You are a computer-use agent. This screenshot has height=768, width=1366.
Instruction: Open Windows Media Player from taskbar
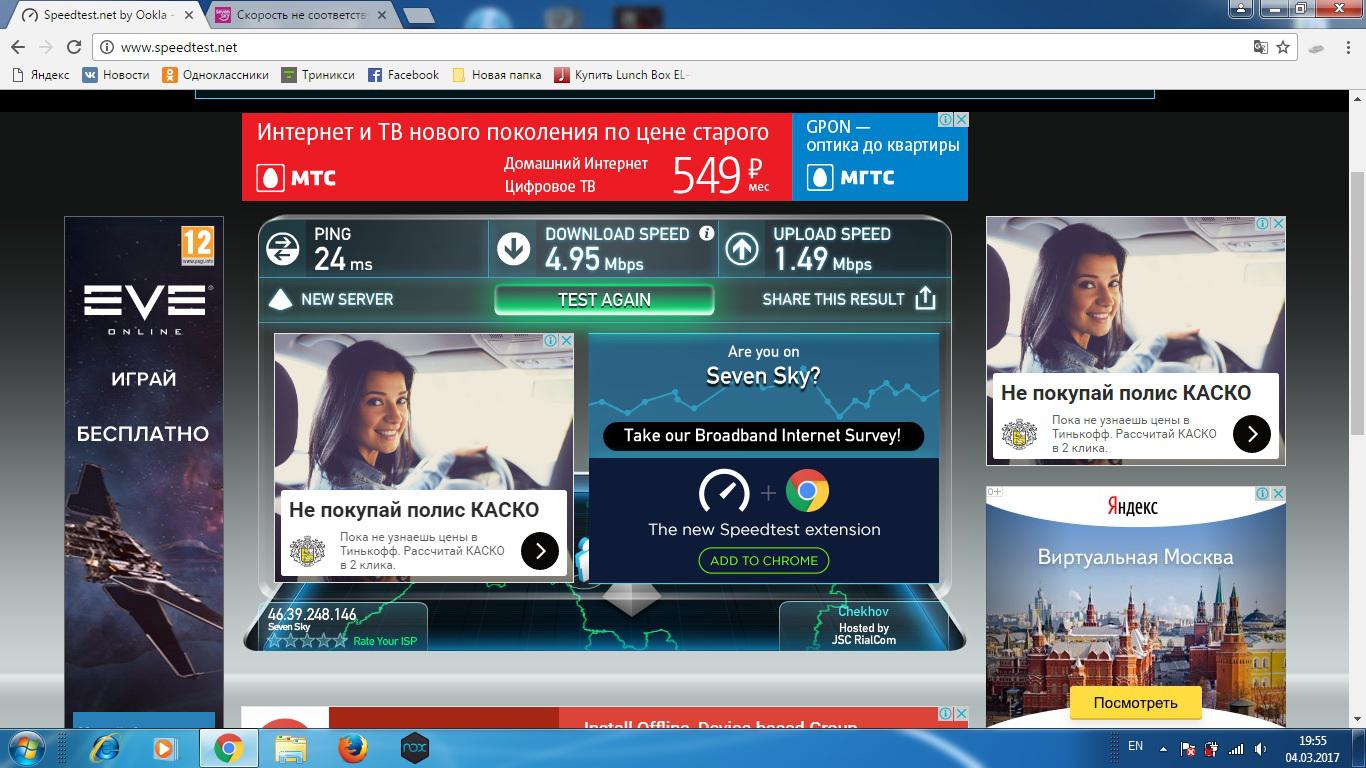tap(164, 748)
